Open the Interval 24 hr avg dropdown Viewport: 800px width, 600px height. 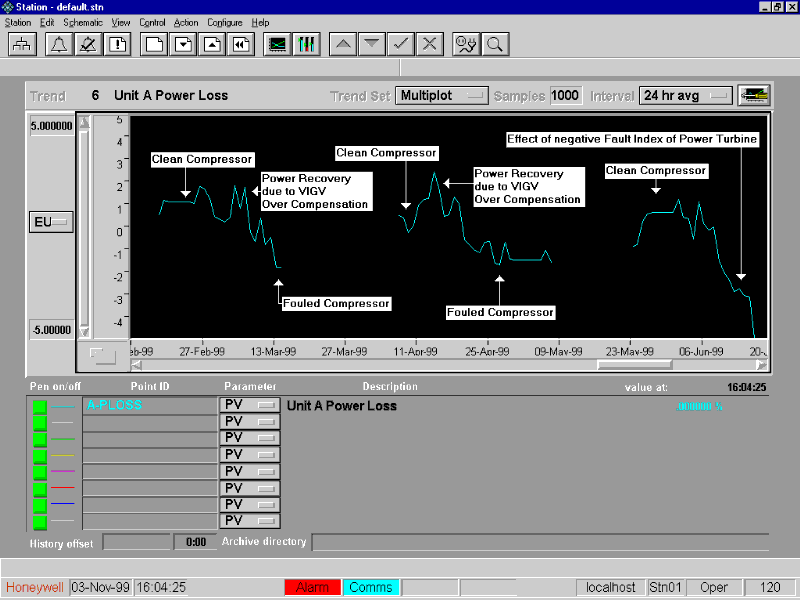686,96
